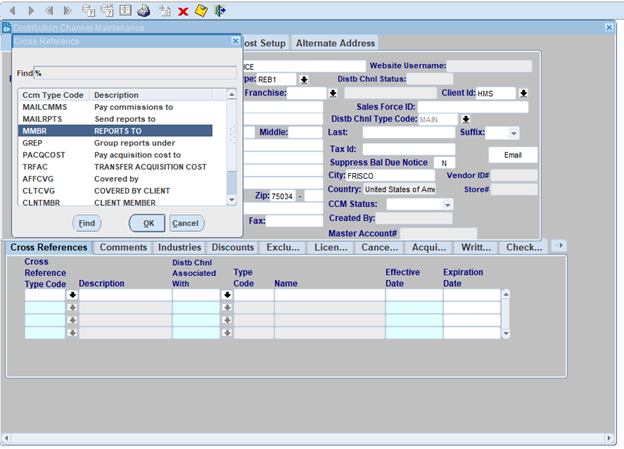Viewport: 624px width, 449px height.
Task: Click the Find text input field
Action: coord(136,73)
